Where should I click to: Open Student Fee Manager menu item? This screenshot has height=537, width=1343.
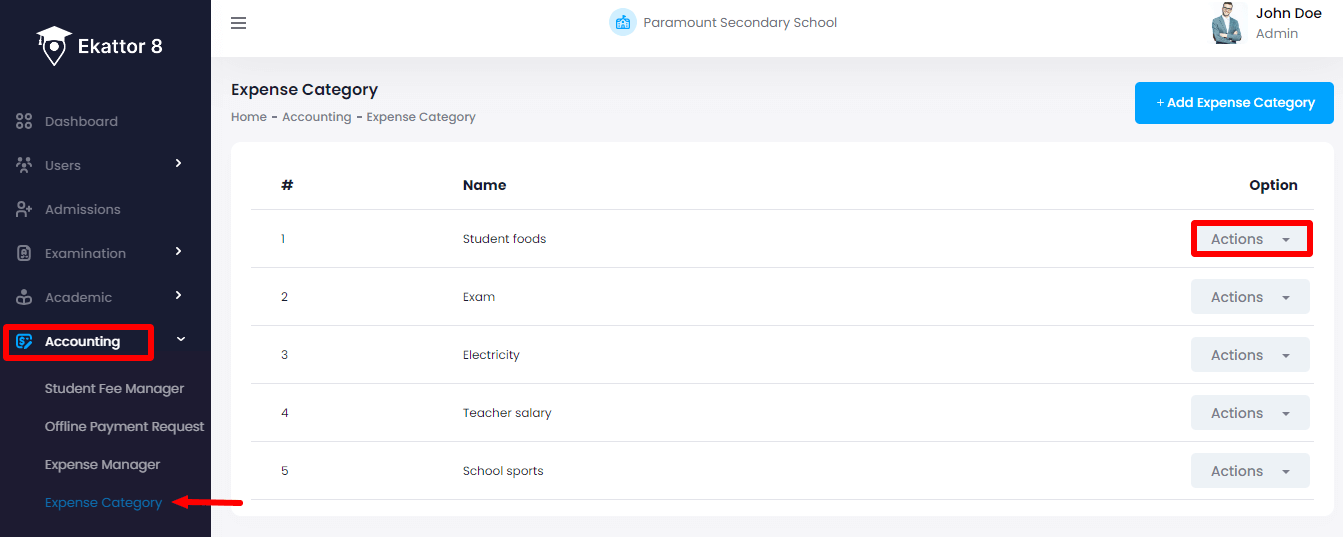[114, 388]
